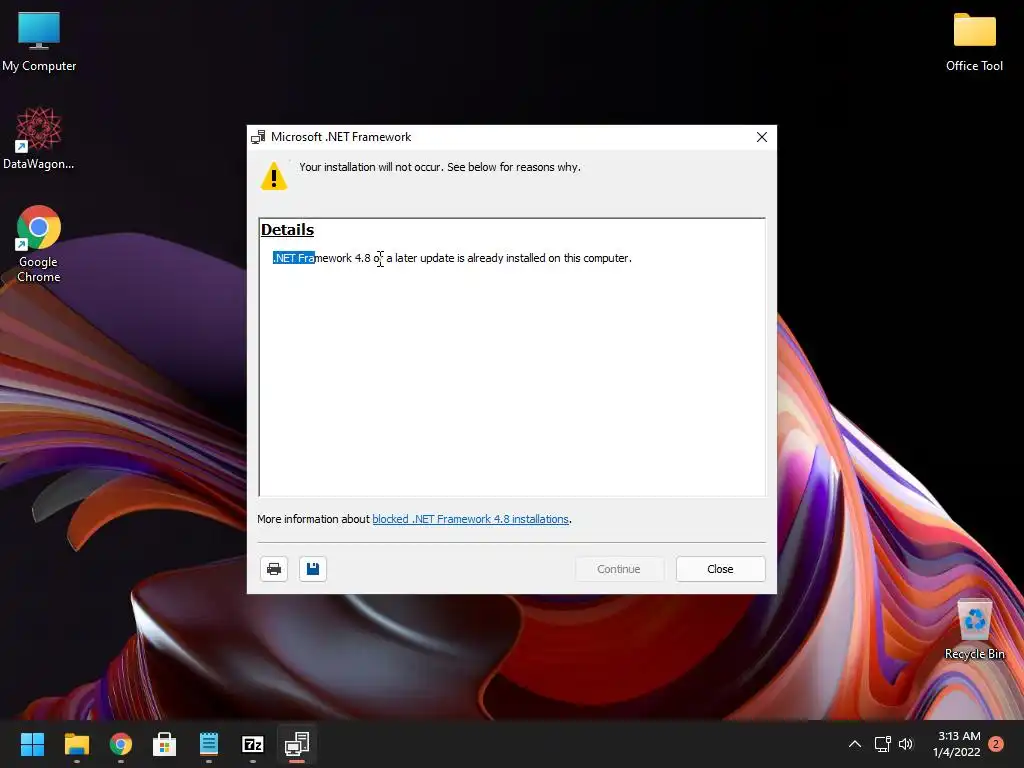Click the Details heading text
Image resolution: width=1024 pixels, height=768 pixels.
tap(287, 230)
